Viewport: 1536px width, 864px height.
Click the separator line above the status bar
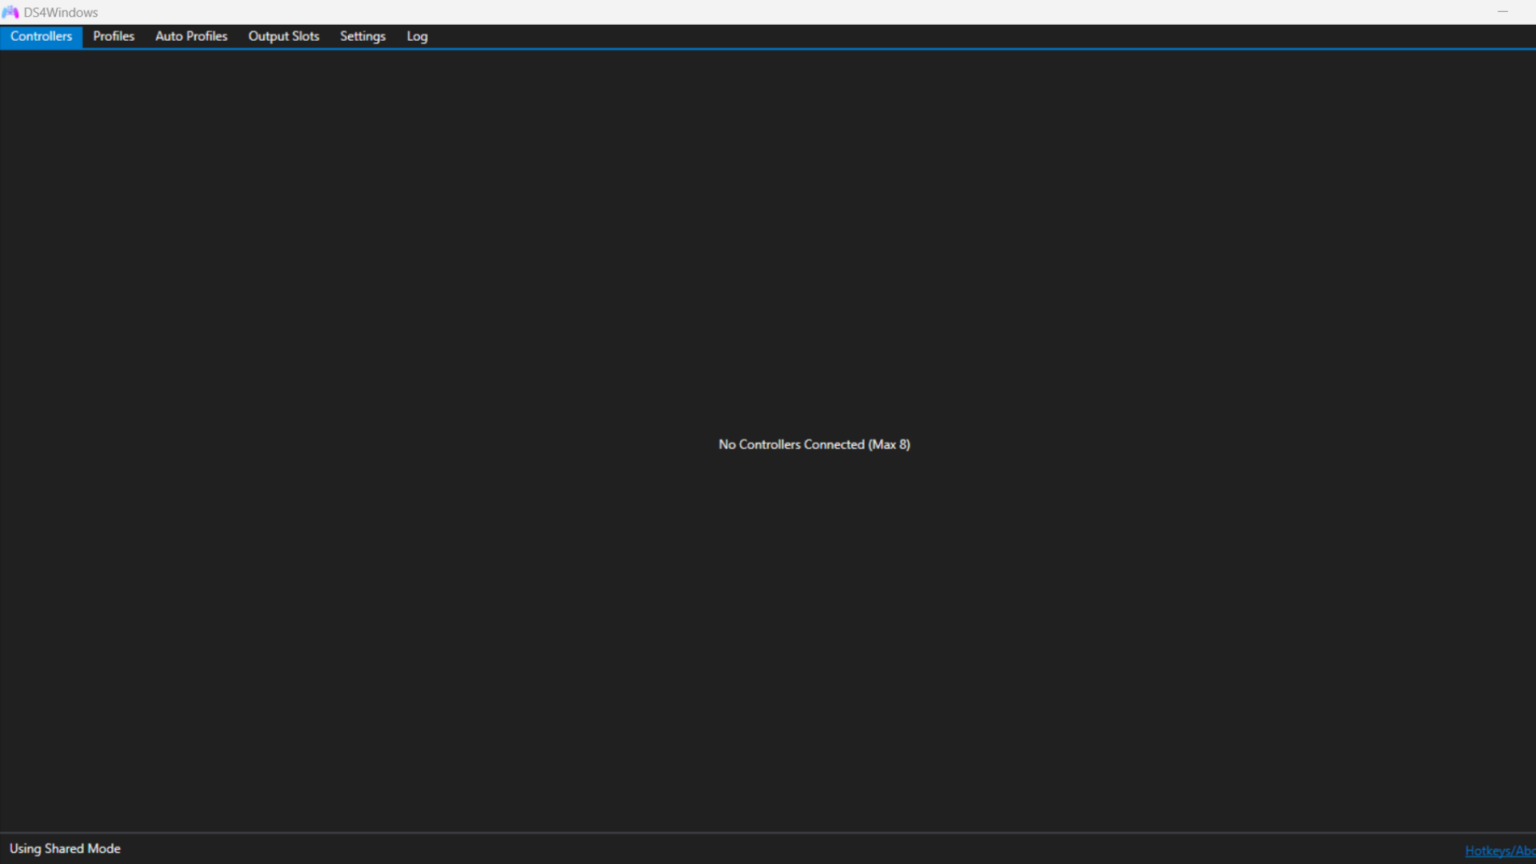[x=768, y=833]
